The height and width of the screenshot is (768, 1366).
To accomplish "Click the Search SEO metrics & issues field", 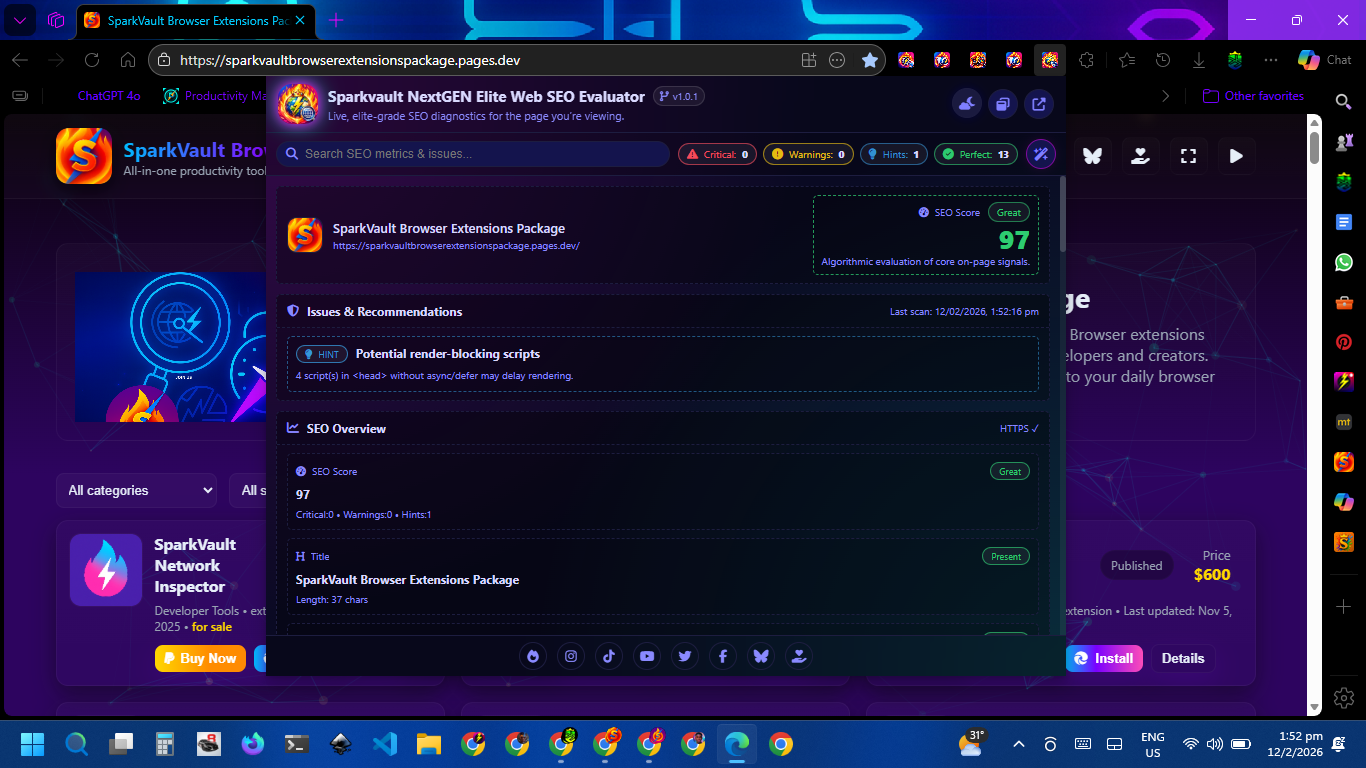I will [x=474, y=154].
